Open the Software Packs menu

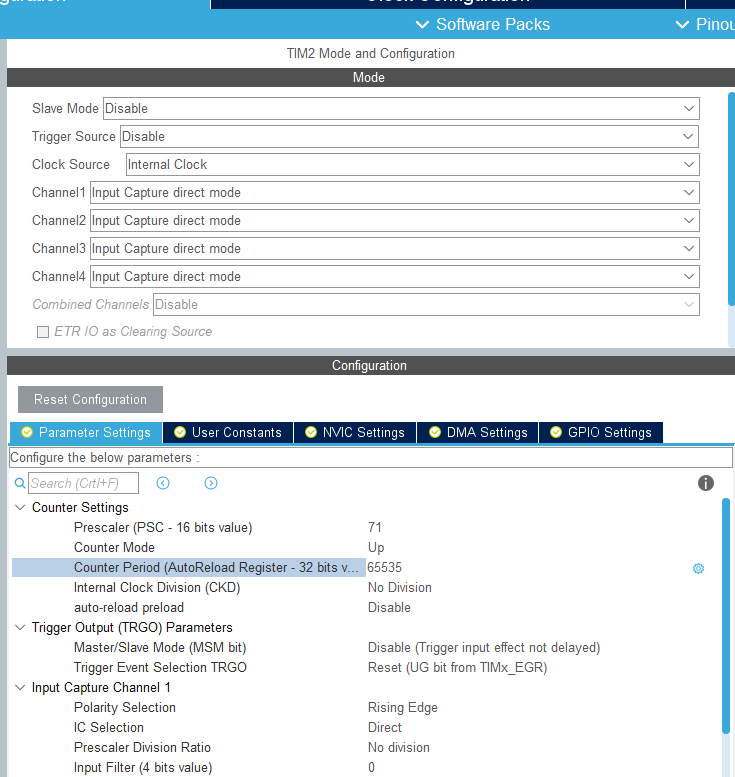tap(483, 24)
